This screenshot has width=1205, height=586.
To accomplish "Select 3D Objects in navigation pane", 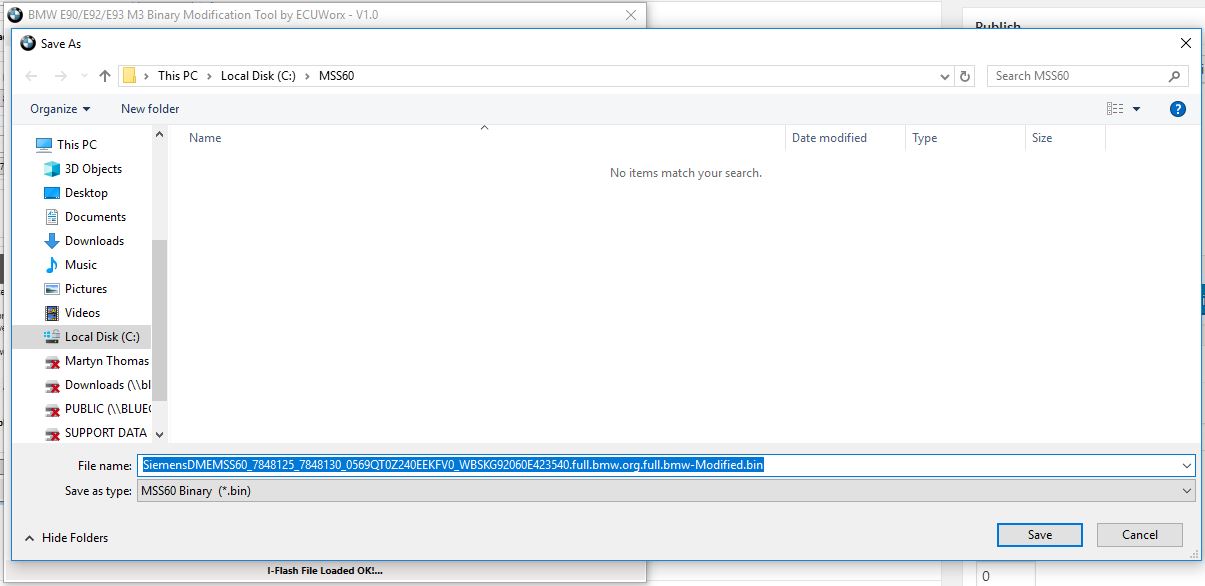I will click(x=93, y=169).
